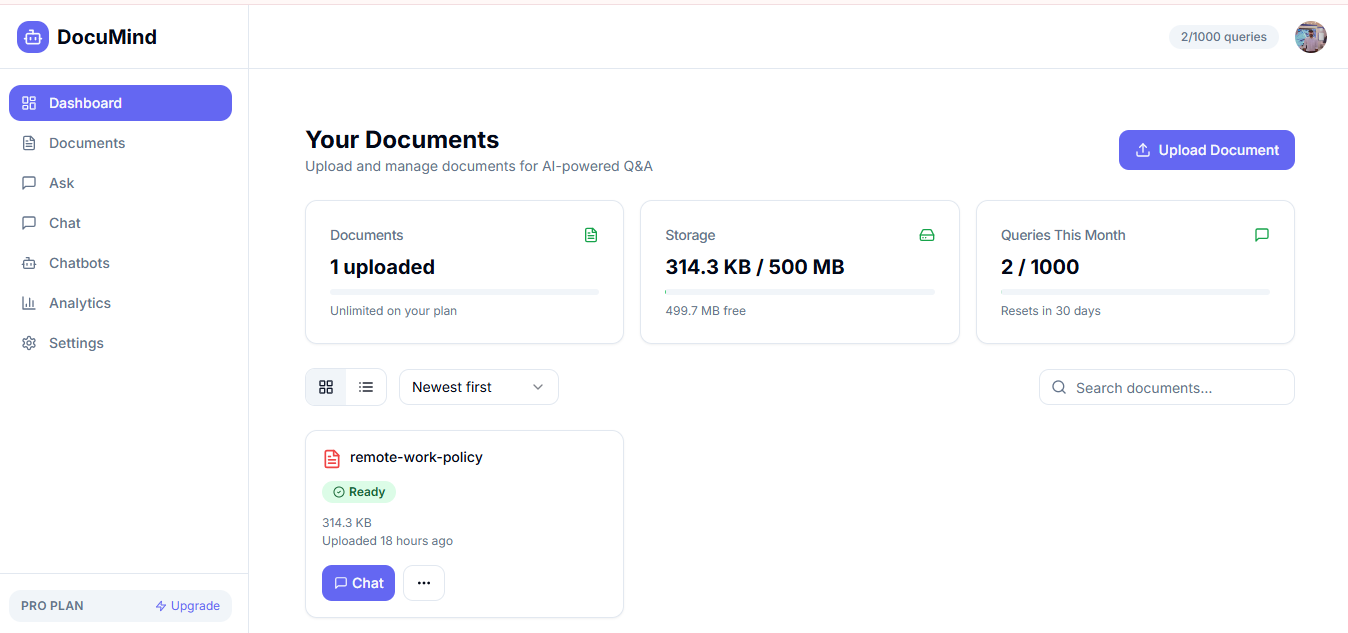Image resolution: width=1348 pixels, height=633 pixels.
Task: Open the profile avatar menu
Action: 1311,37
